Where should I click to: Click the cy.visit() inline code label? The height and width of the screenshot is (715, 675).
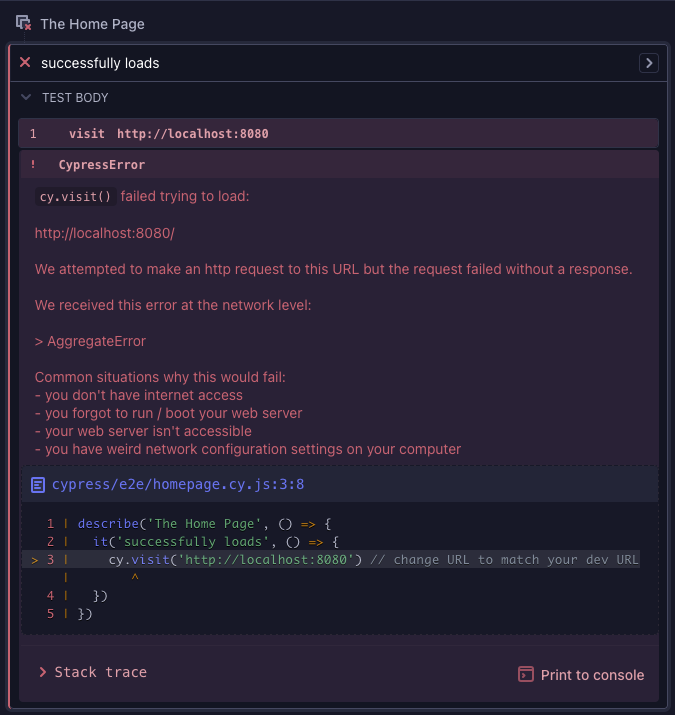tap(75, 197)
